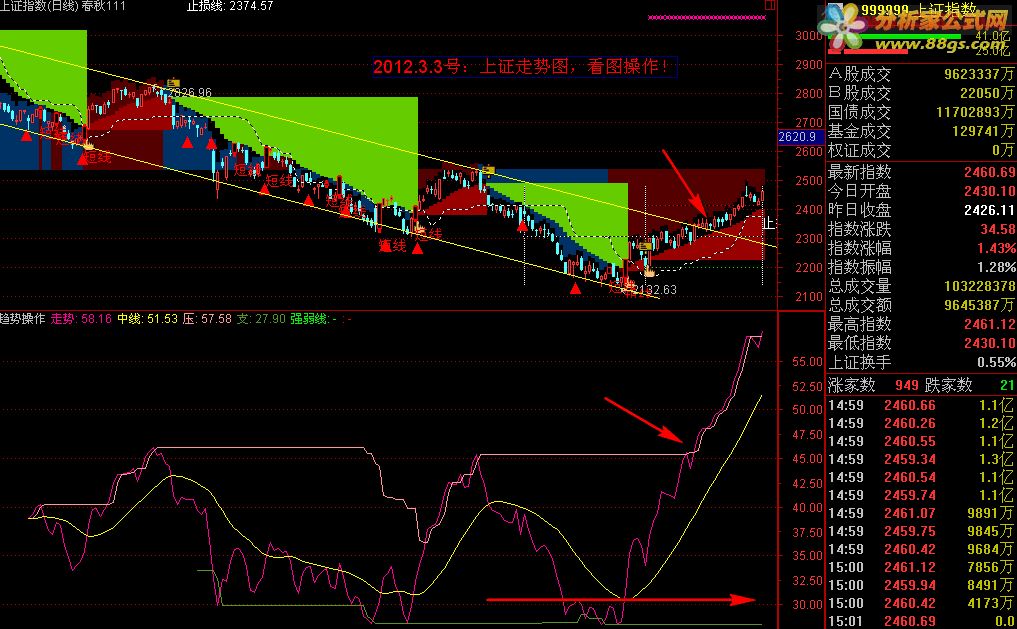Click the 趋势操作 indicator name

click(x=23, y=319)
